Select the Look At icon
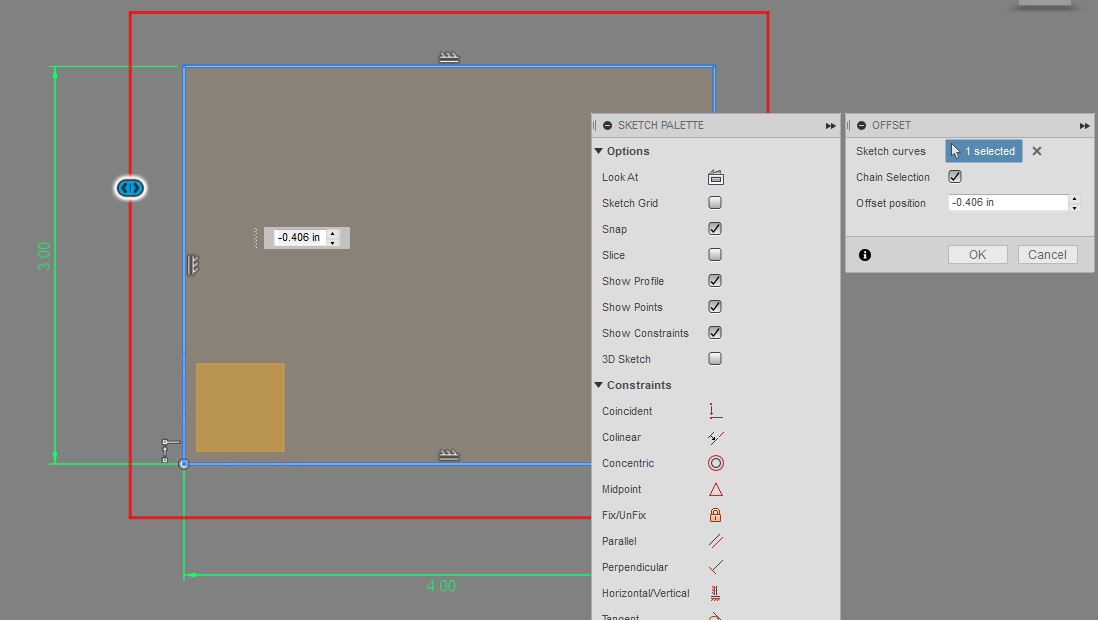Screen dimensions: 1098x620 (715, 176)
